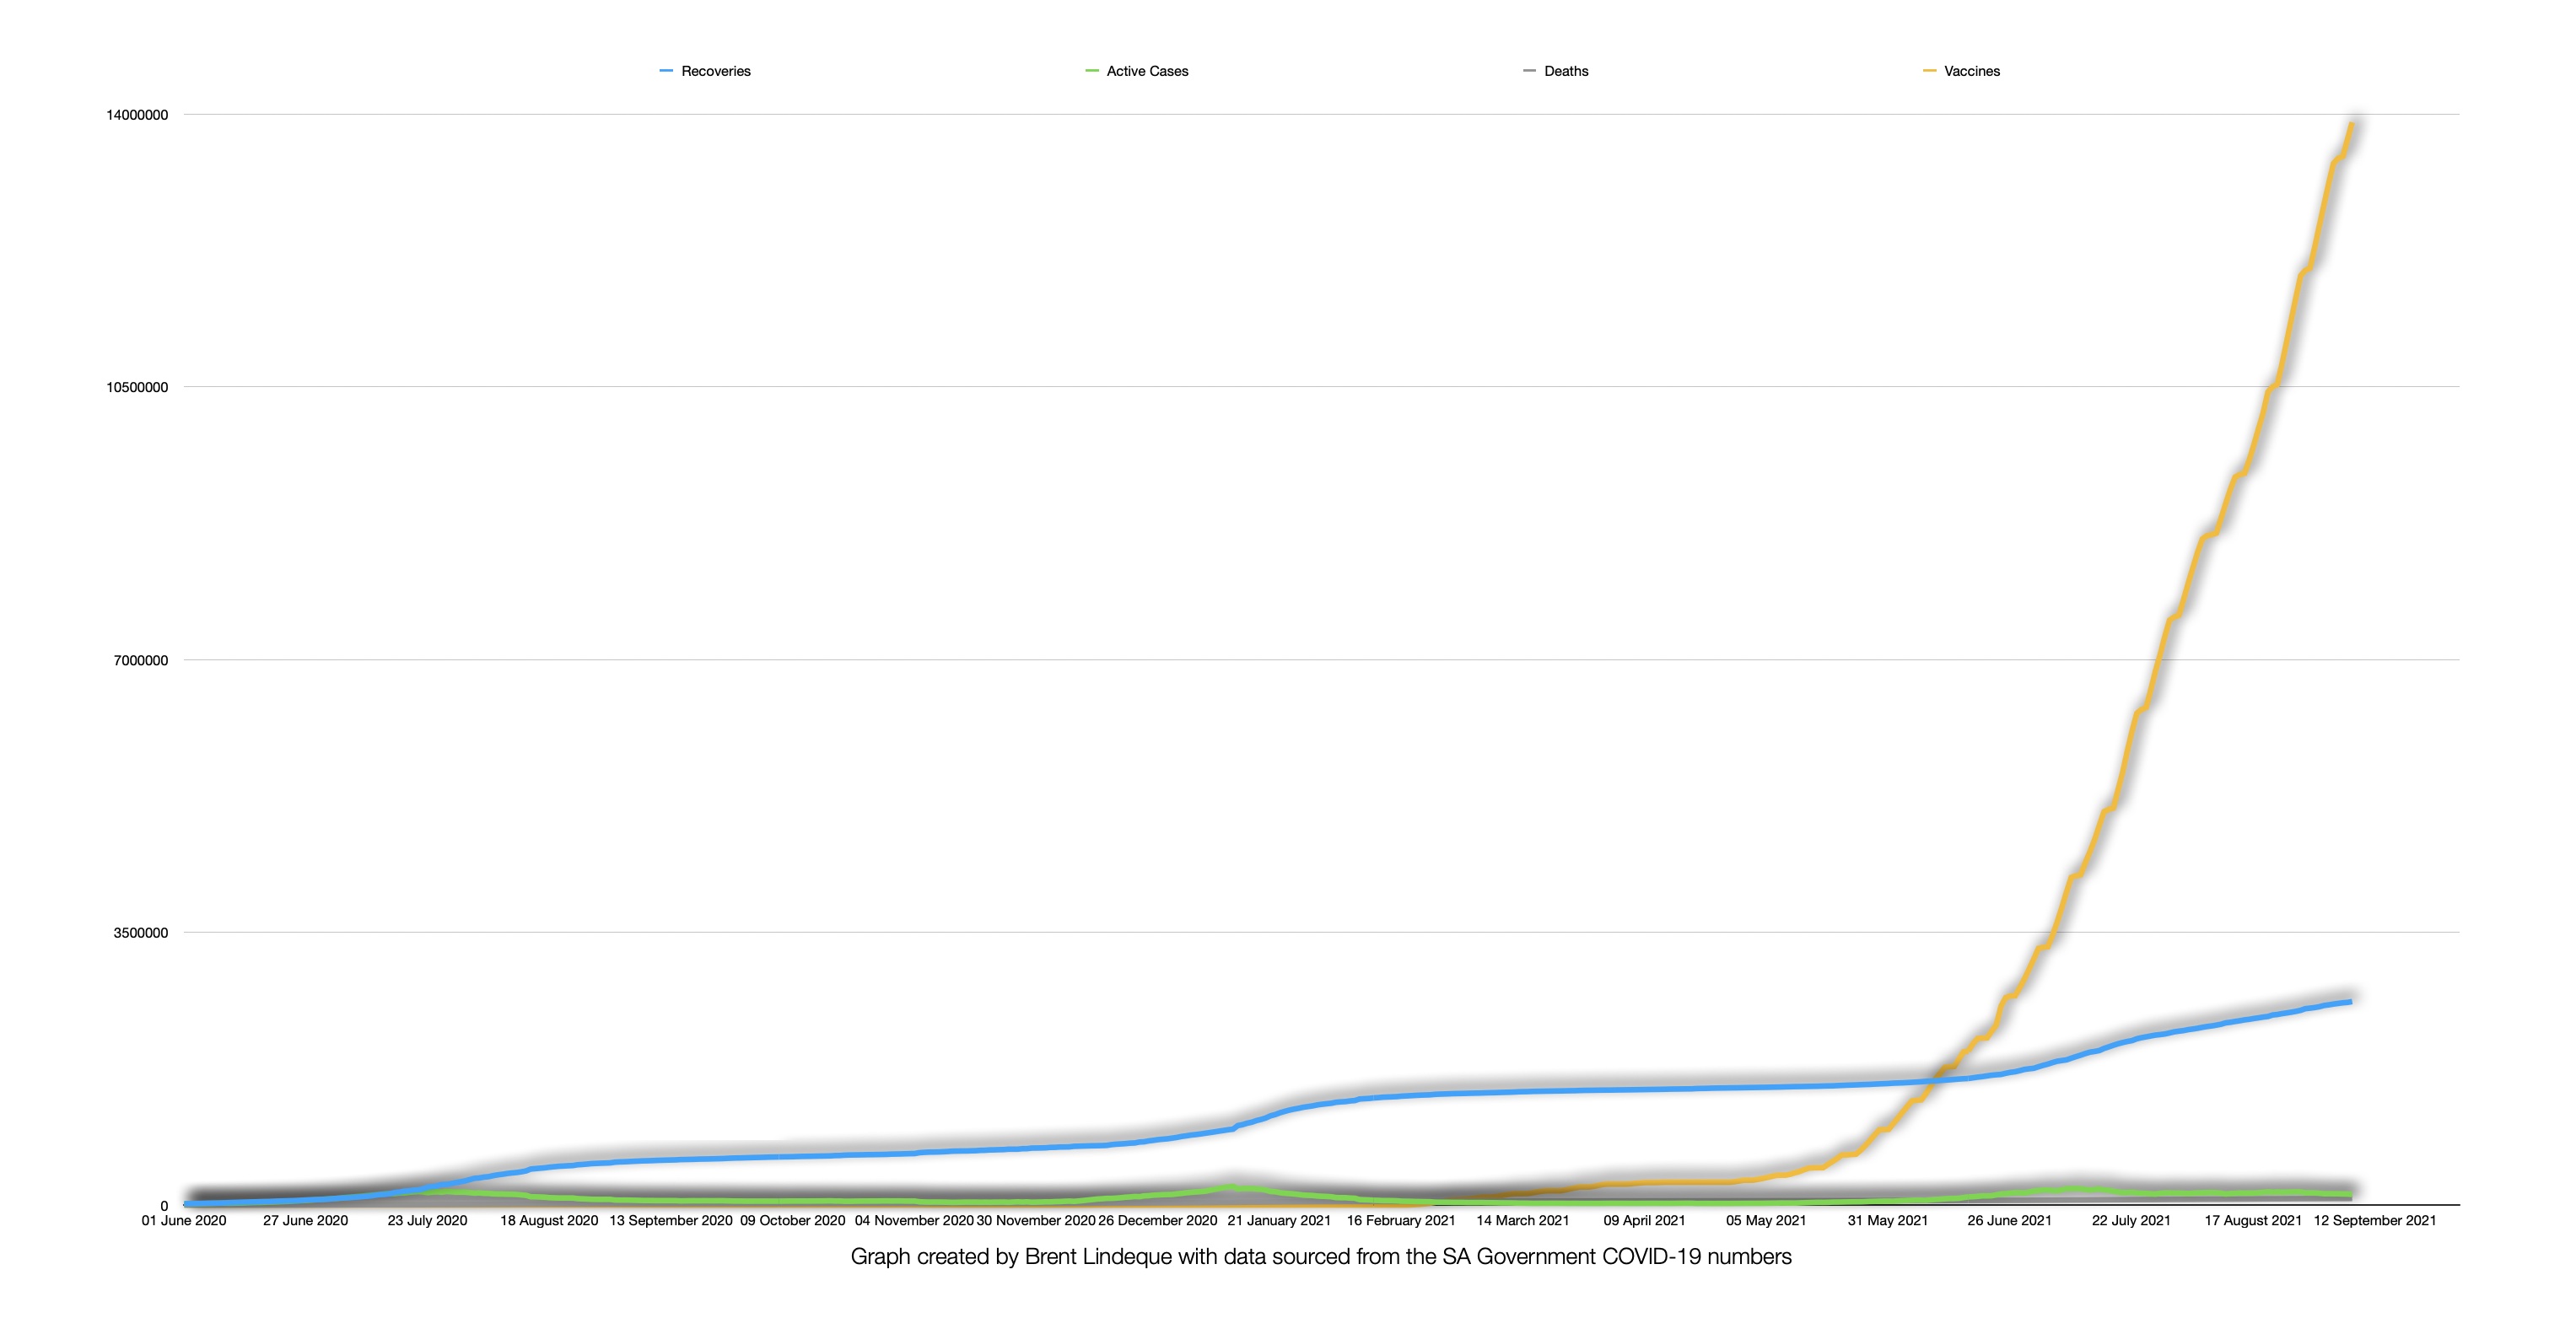Click the Brent Lindeque graph credit caption
Viewport: 2576px width, 1334px height.
1320,1256
